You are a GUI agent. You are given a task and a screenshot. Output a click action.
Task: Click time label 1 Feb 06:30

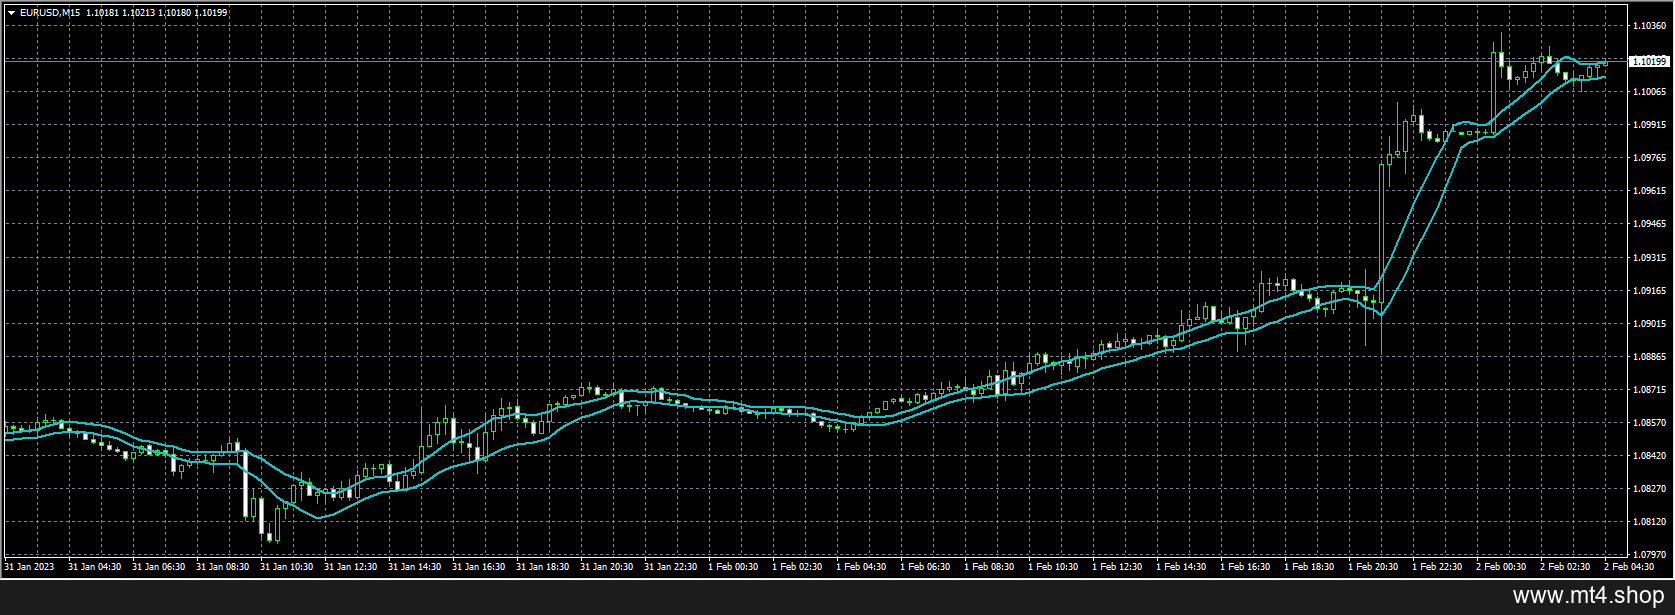click(x=925, y=567)
